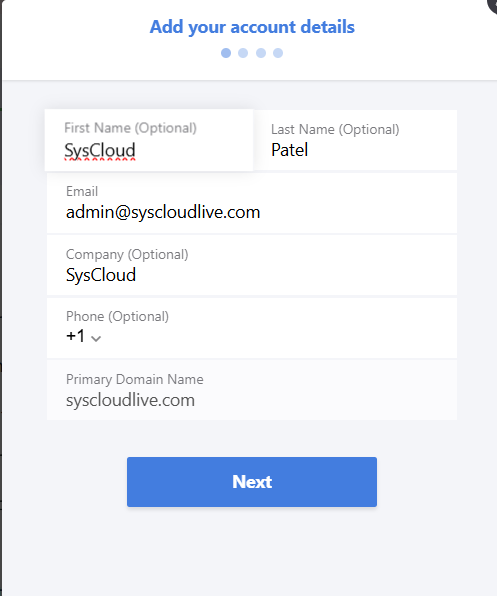
Task: Click the Company field showing SysCloud
Action: tap(252, 265)
